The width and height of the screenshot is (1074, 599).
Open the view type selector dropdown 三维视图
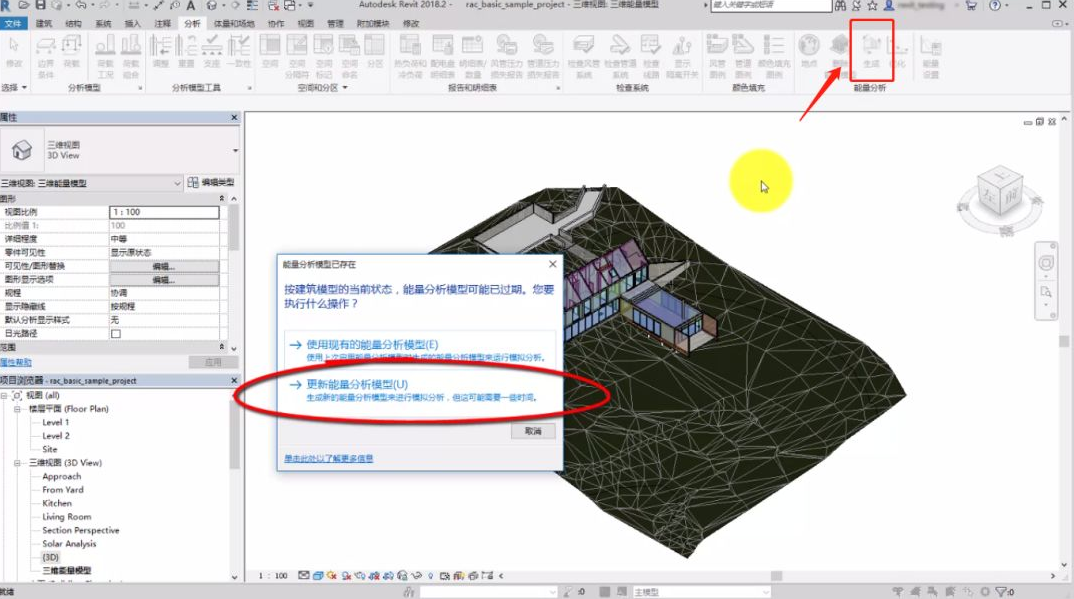[x=91, y=183]
